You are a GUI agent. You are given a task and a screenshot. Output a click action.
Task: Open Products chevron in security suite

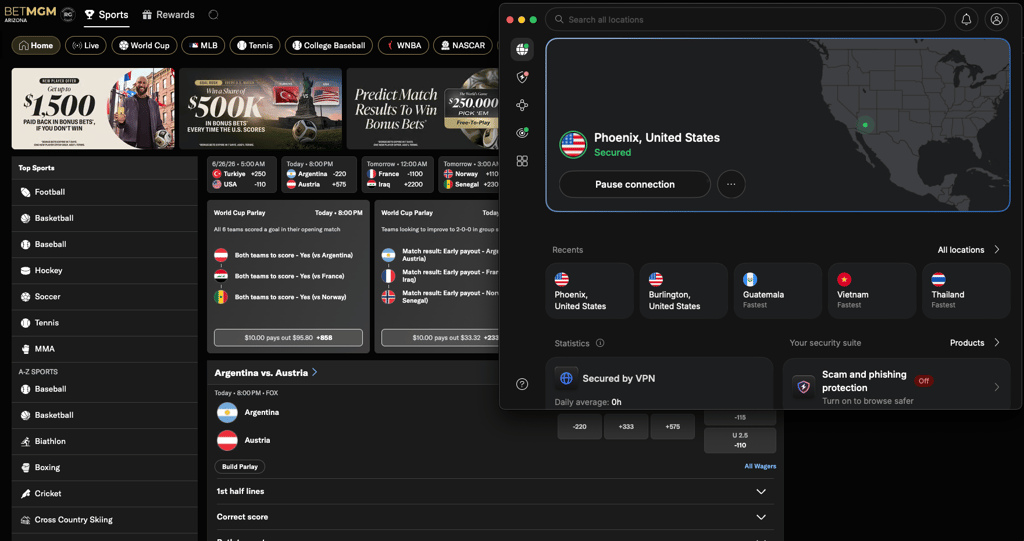point(997,342)
